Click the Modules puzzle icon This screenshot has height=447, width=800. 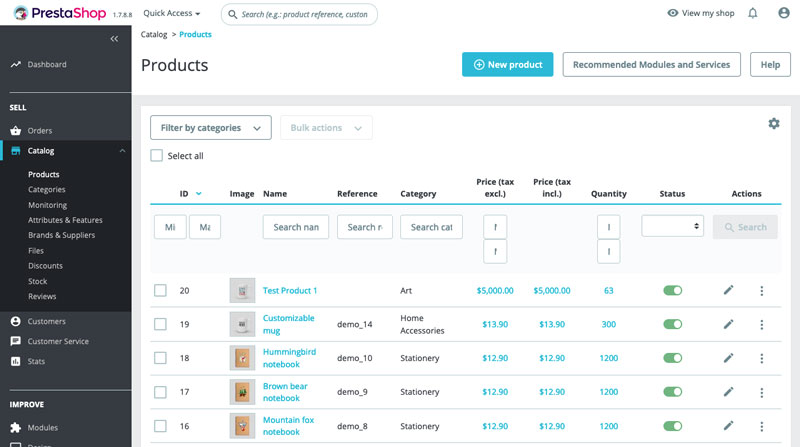click(16, 428)
